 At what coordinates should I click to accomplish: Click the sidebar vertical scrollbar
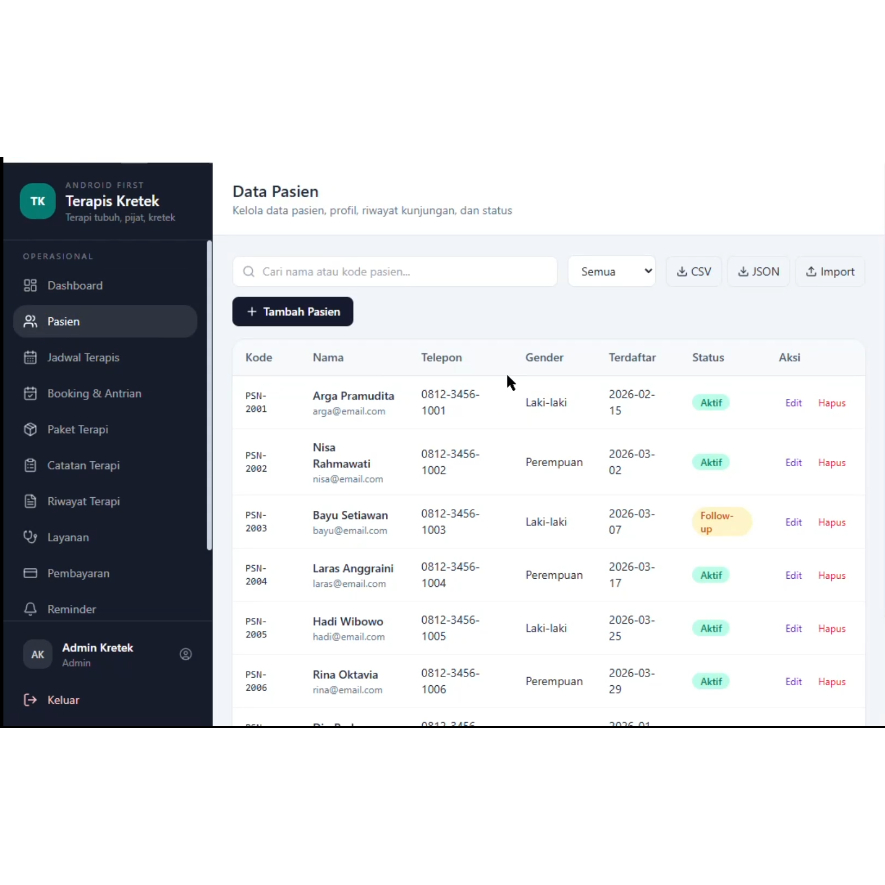click(x=209, y=395)
